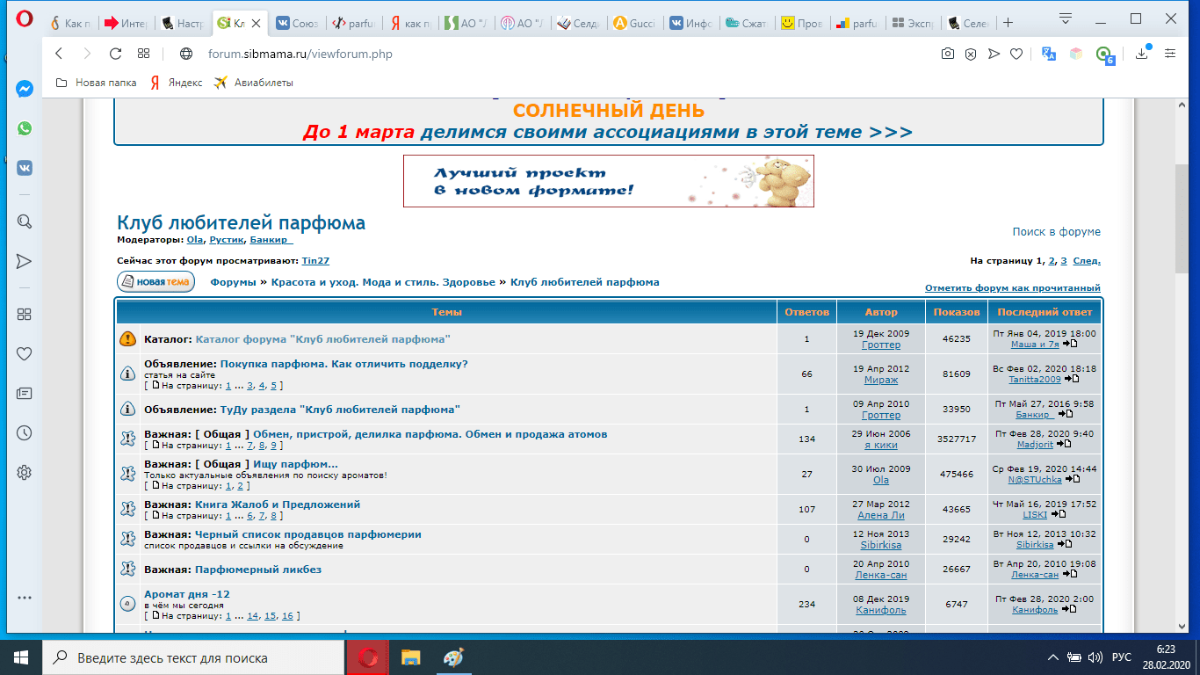Open the Opera snapshot camera tool
Image resolution: width=1200 pixels, height=675 pixels.
[947, 55]
